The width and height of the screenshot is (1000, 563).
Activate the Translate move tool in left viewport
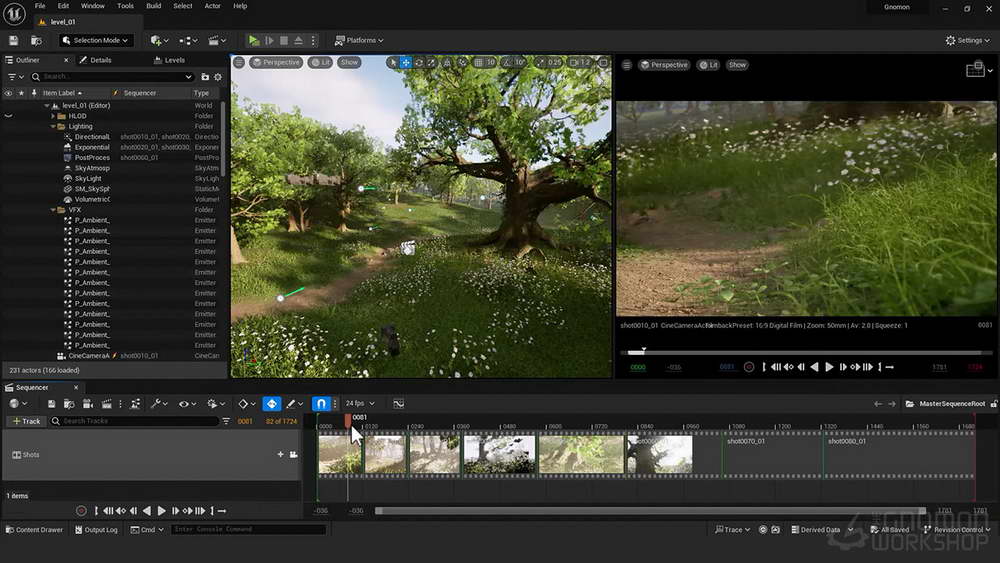click(x=406, y=62)
